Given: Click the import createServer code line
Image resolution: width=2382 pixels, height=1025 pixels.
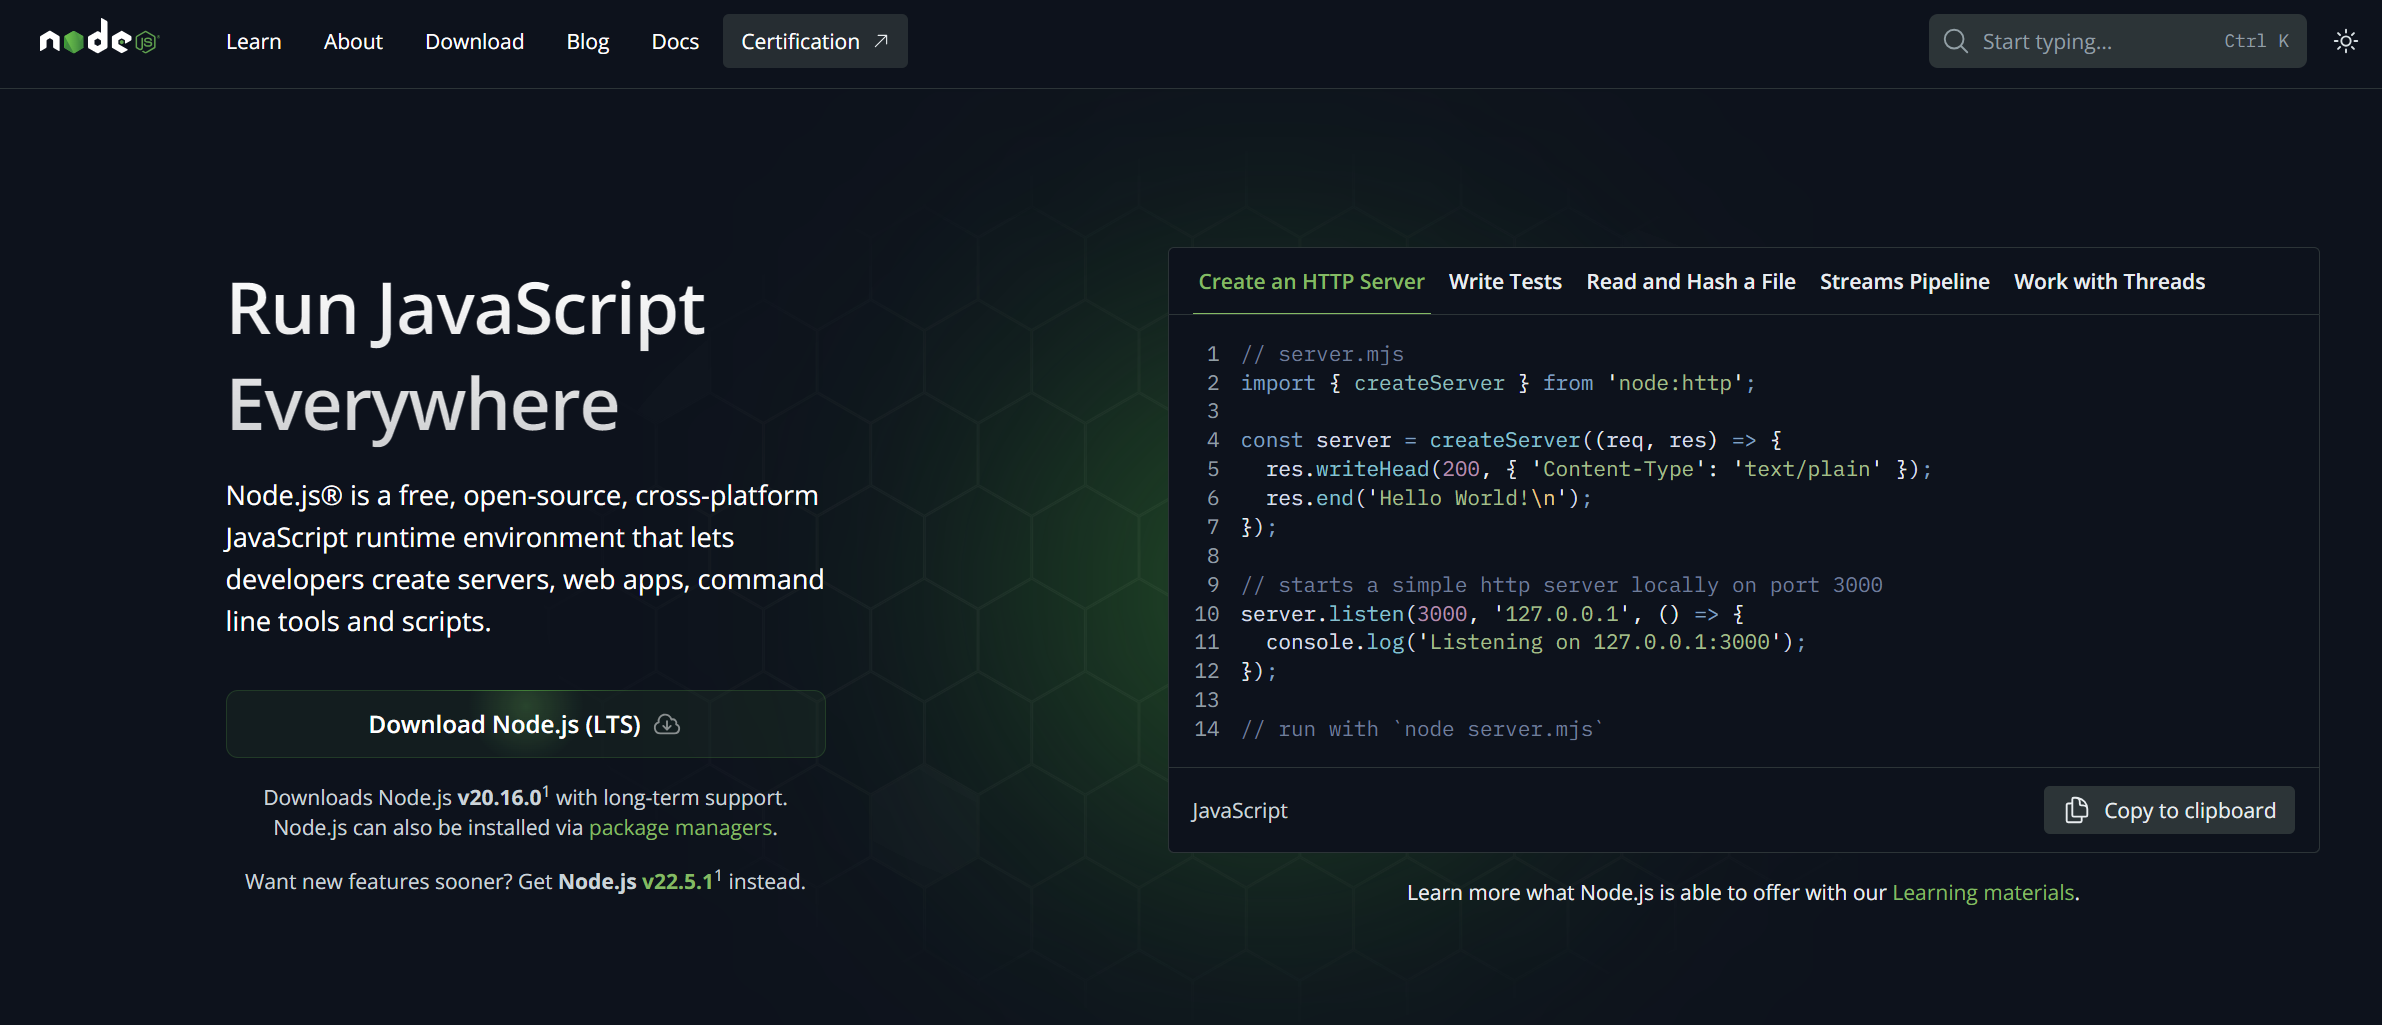Looking at the screenshot, I should click(1498, 384).
